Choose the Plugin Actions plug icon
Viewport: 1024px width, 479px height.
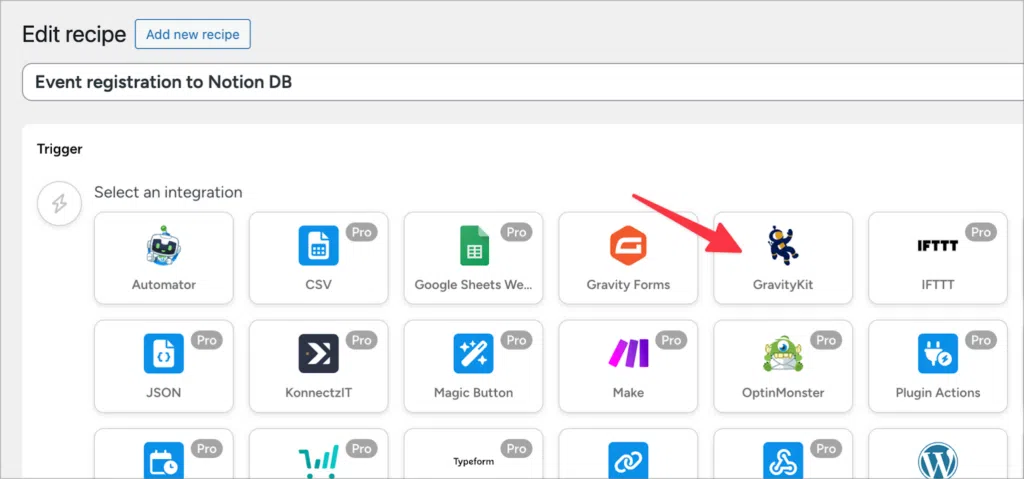click(x=938, y=354)
